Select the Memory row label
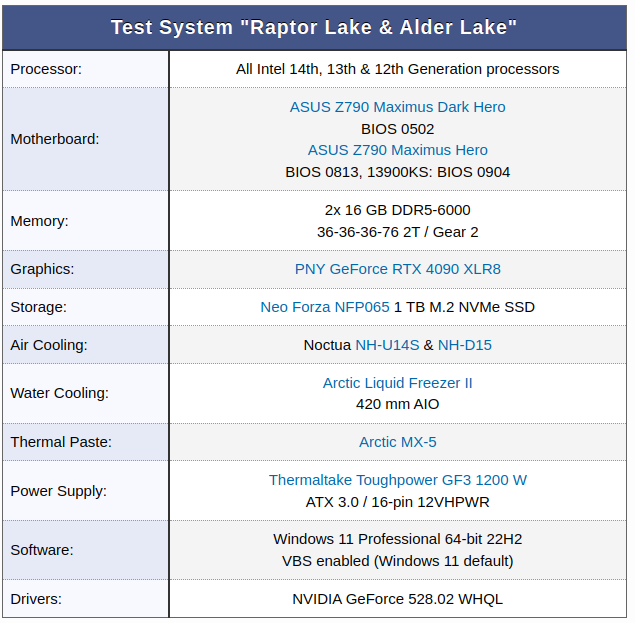The width and height of the screenshot is (635, 623). 39,222
